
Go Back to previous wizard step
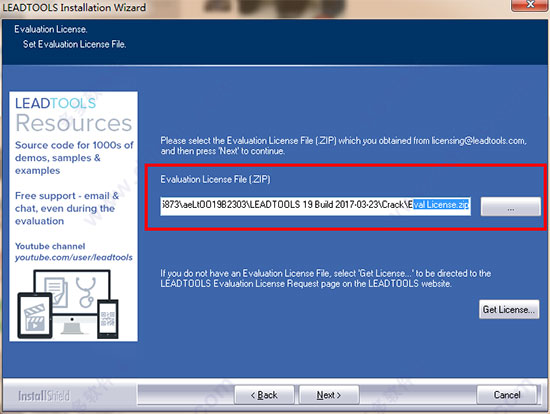(x=264, y=395)
